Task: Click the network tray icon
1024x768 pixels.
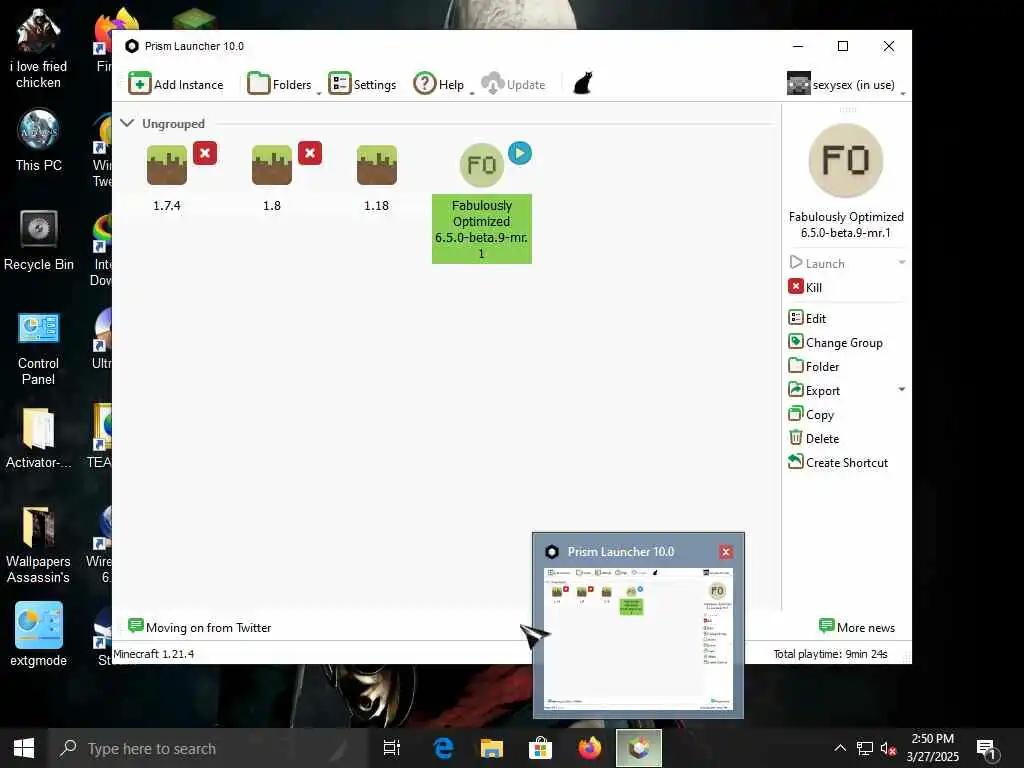Action: coord(865,748)
